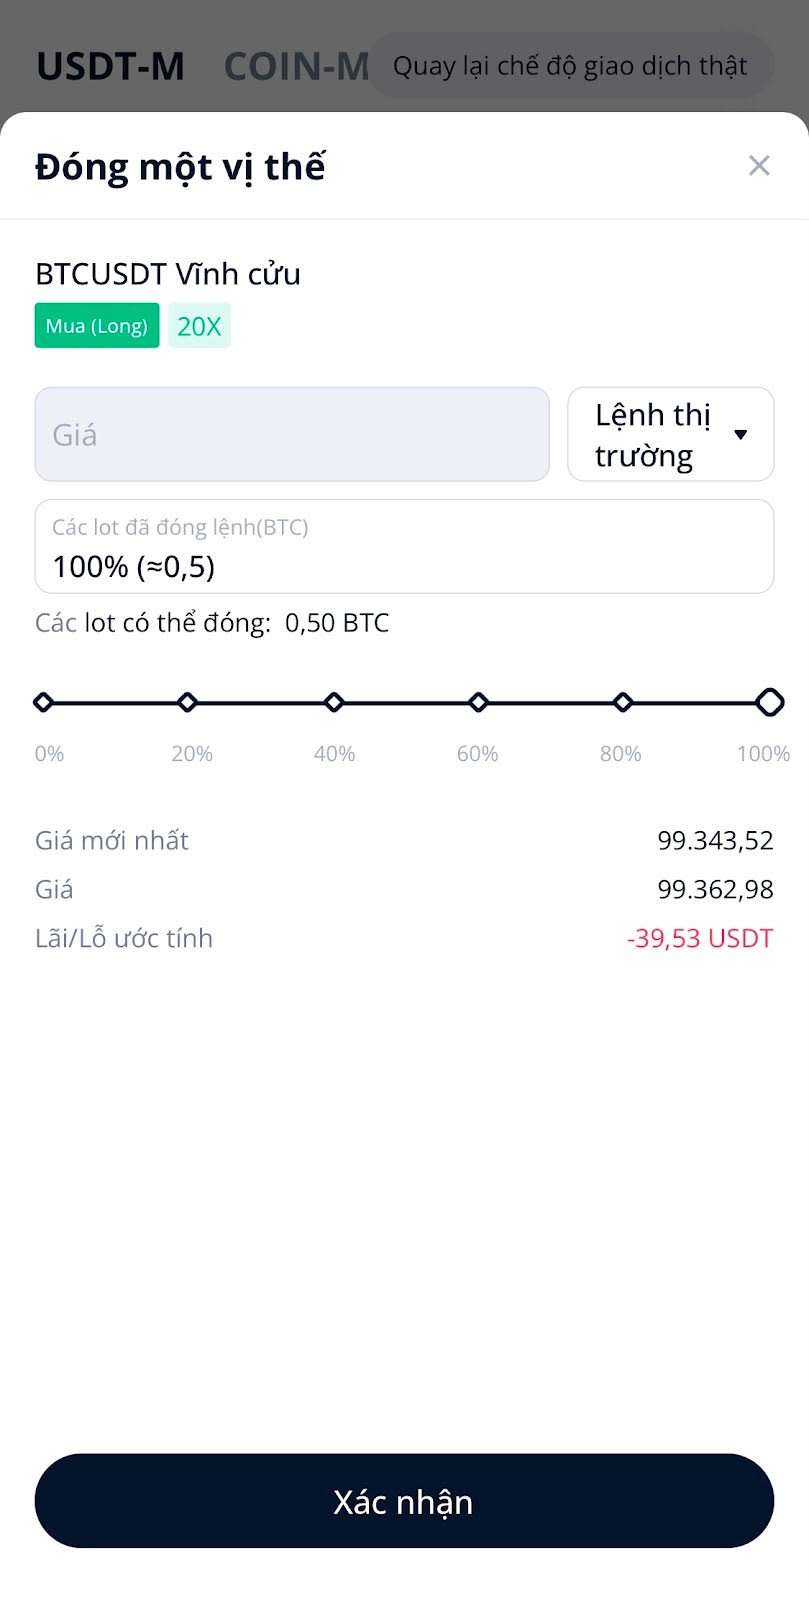Click the 100% label under the slider

tap(763, 754)
